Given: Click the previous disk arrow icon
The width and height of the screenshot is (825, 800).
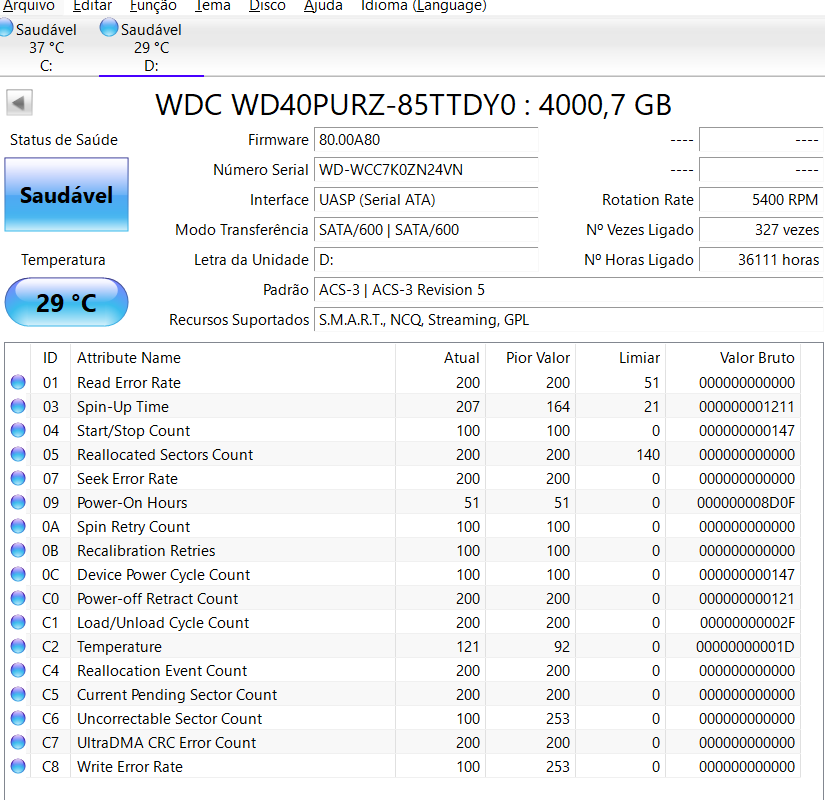Looking at the screenshot, I should tap(20, 103).
